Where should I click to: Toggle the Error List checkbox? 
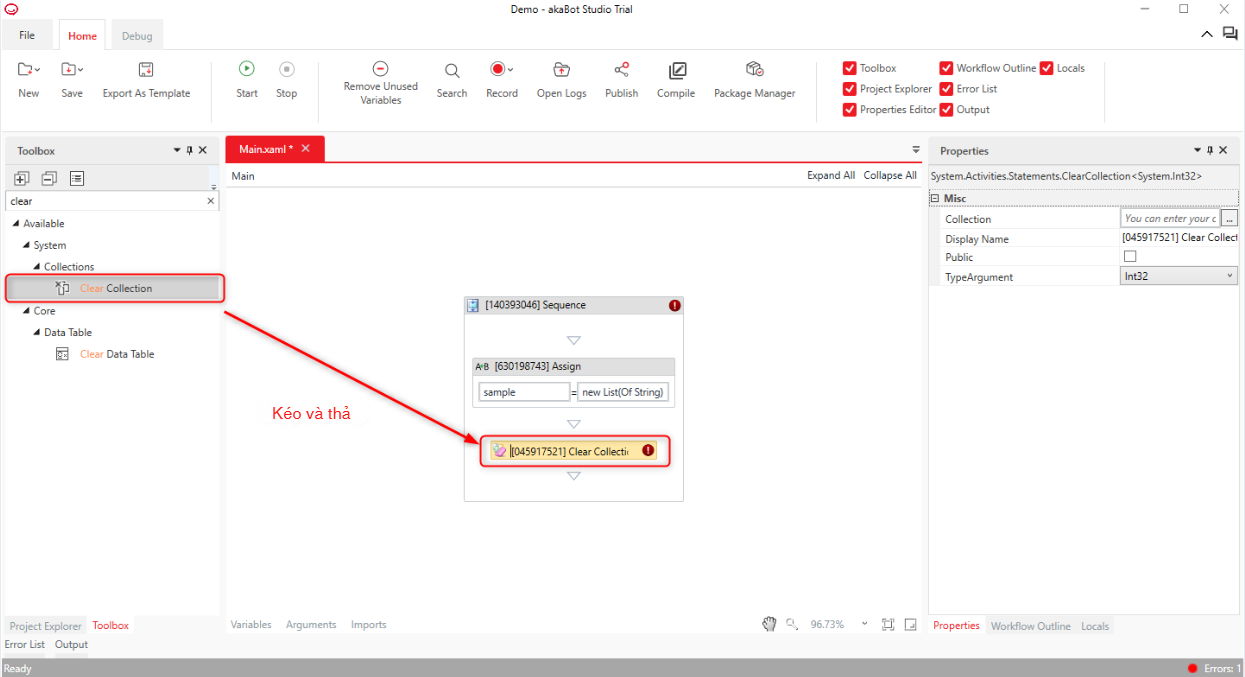click(946, 89)
